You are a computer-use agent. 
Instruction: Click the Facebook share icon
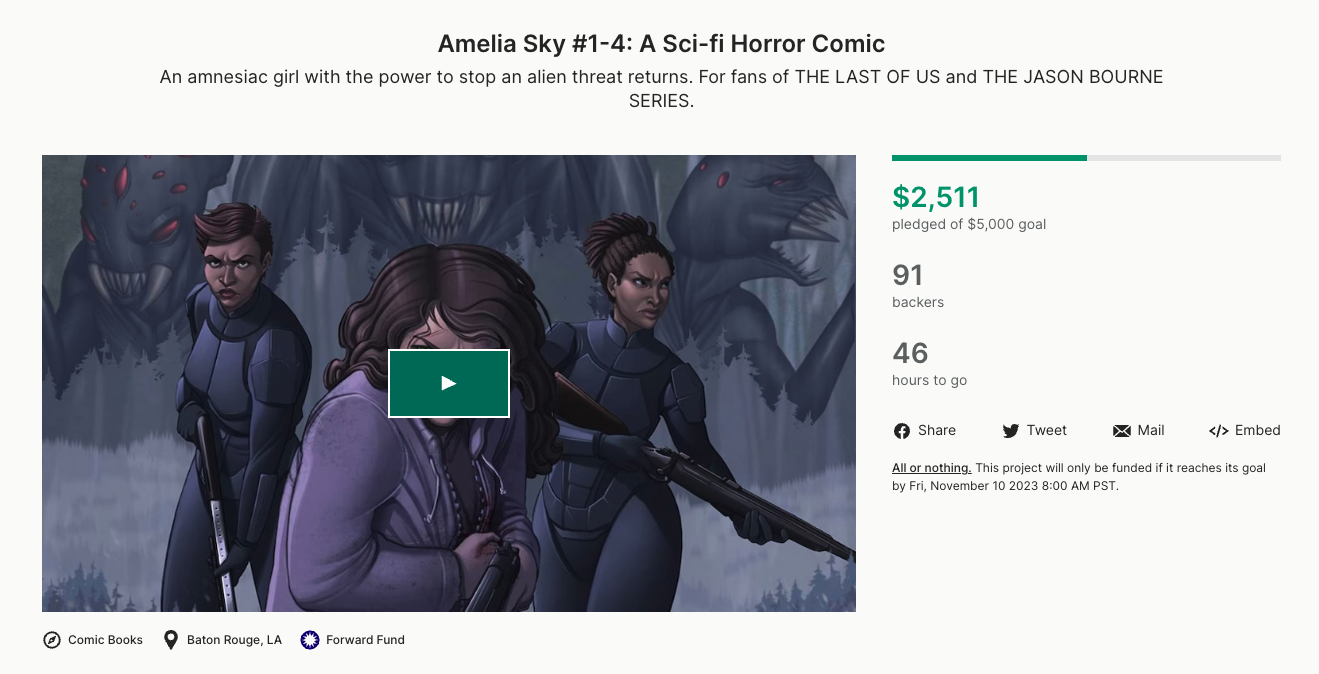[902, 431]
